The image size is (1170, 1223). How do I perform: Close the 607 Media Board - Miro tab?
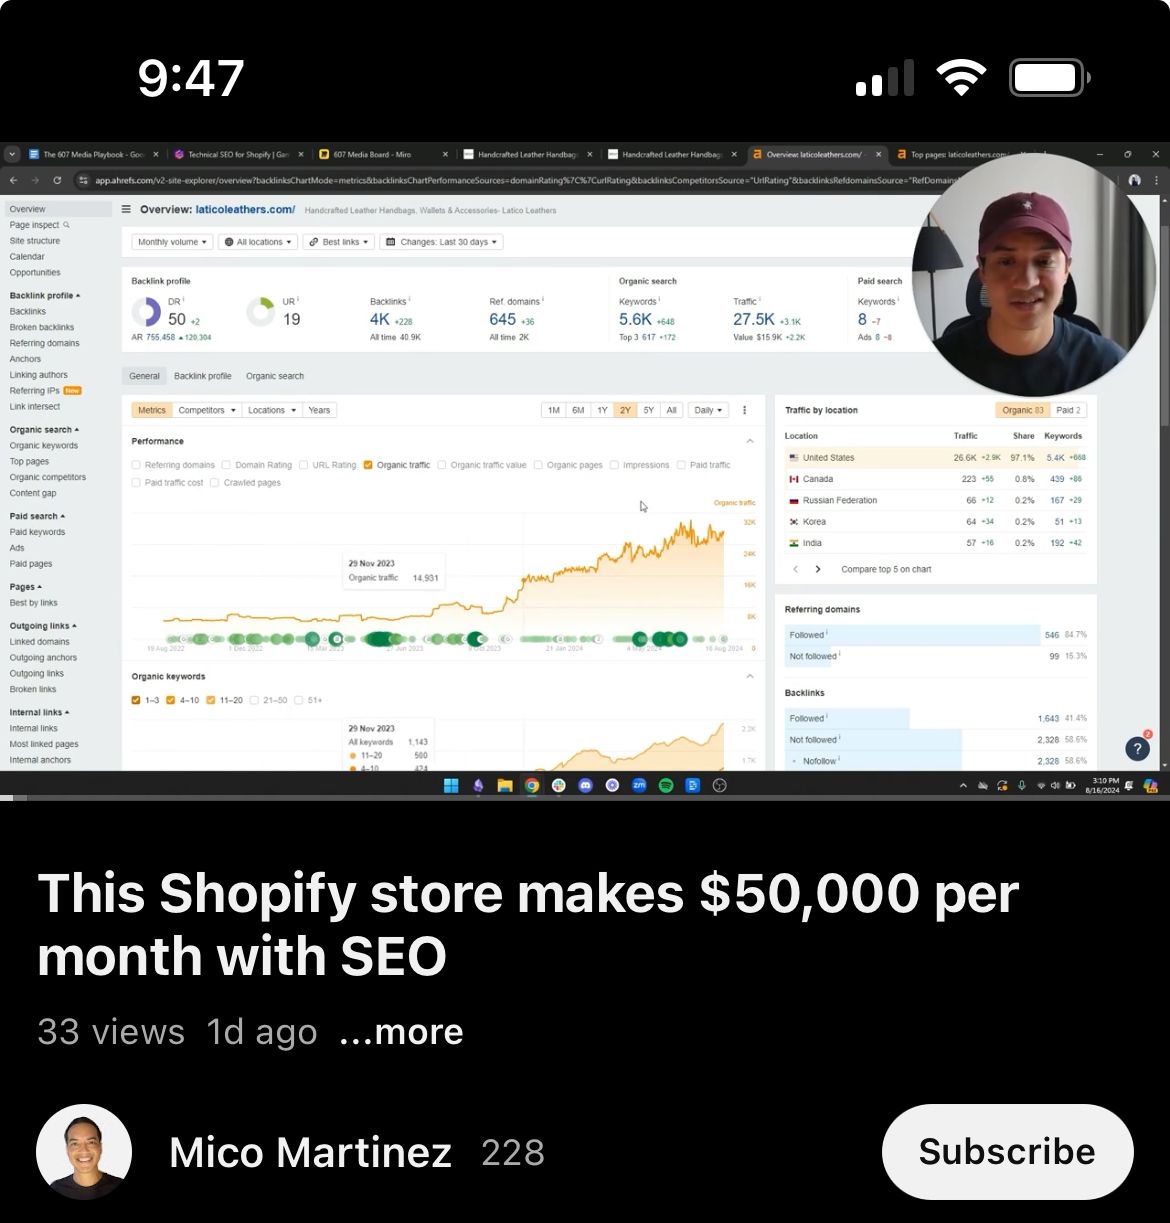(x=445, y=155)
